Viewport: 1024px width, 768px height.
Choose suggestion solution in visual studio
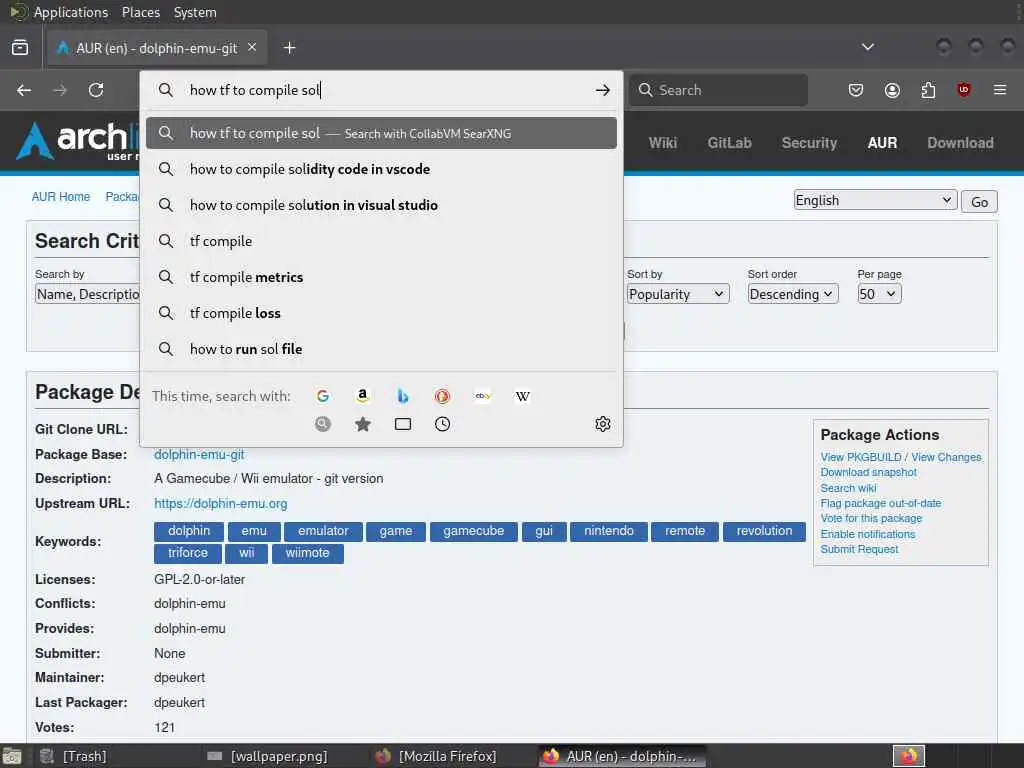[381, 205]
